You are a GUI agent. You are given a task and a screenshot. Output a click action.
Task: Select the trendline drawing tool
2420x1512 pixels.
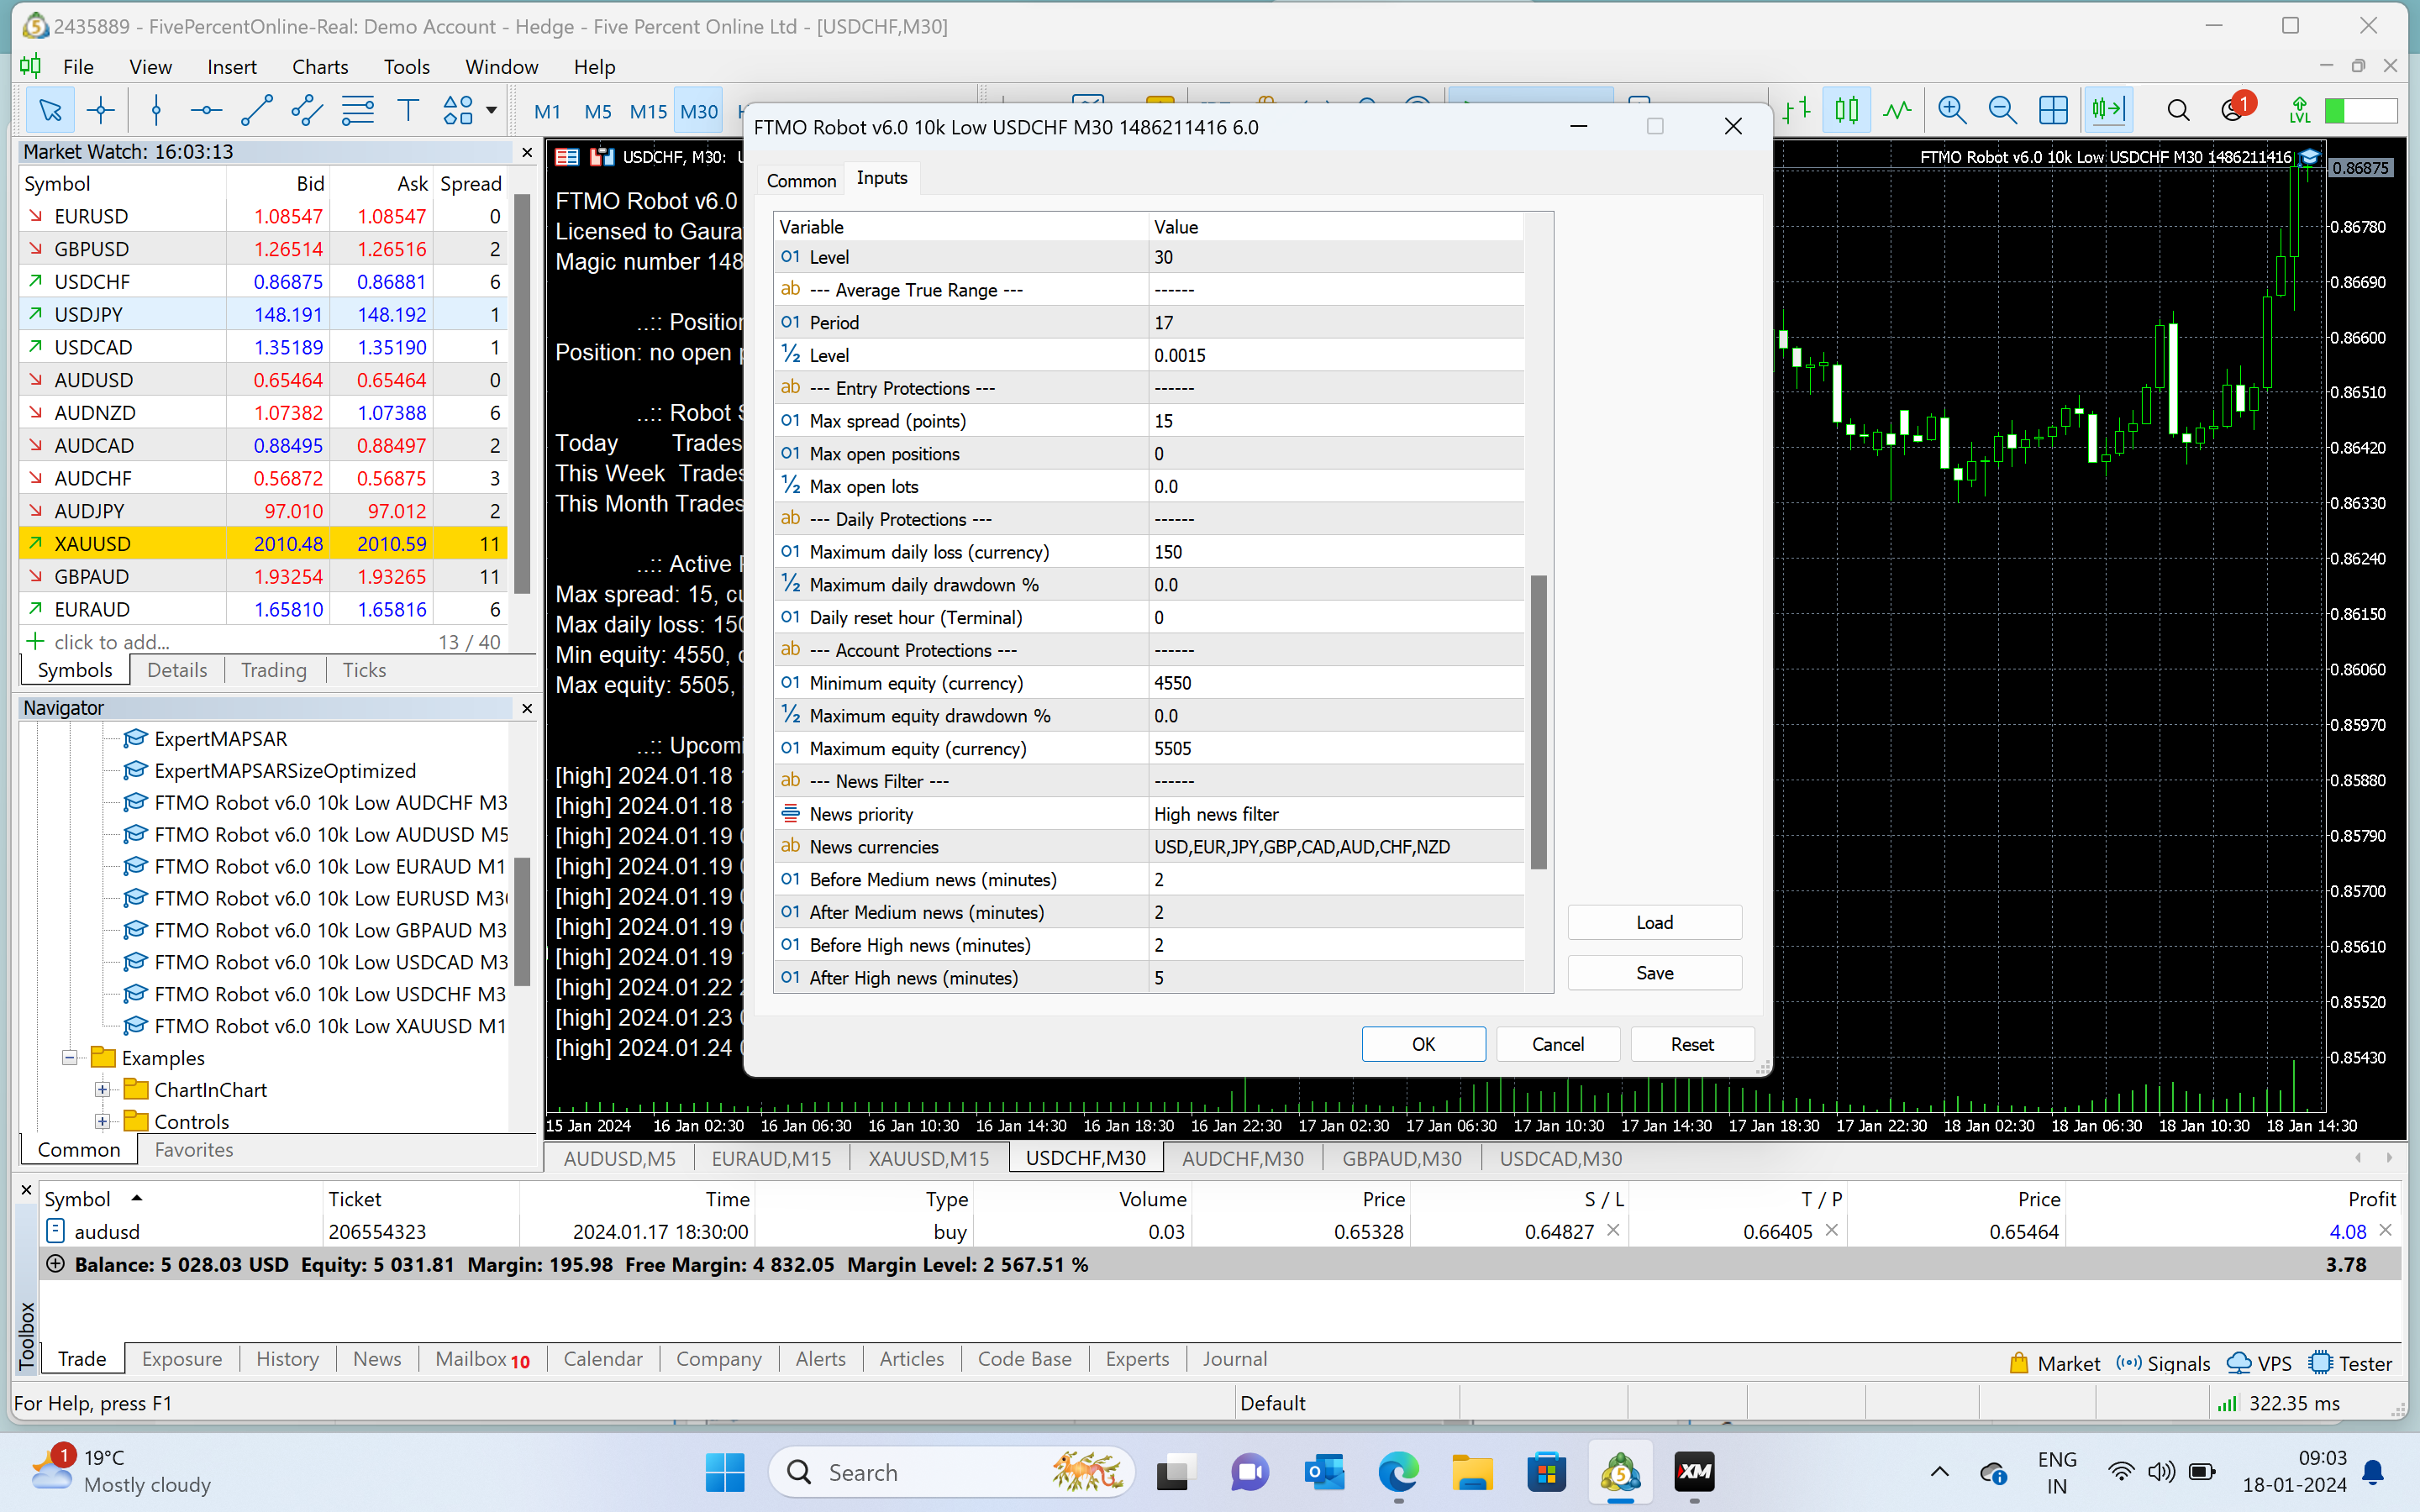[x=257, y=110]
